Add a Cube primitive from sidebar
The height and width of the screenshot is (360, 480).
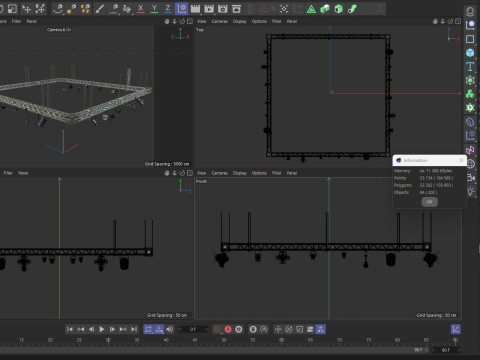[x=470, y=53]
